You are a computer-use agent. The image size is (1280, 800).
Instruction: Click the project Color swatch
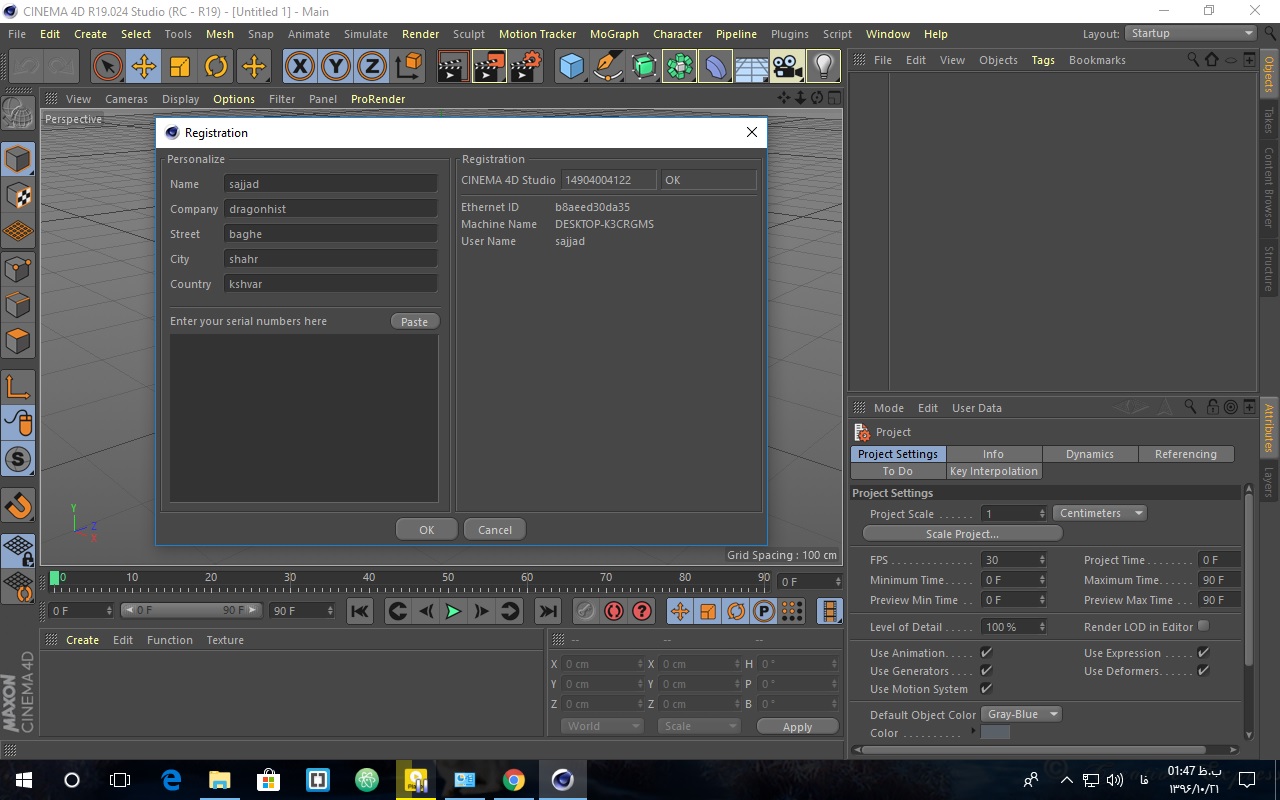(x=996, y=733)
